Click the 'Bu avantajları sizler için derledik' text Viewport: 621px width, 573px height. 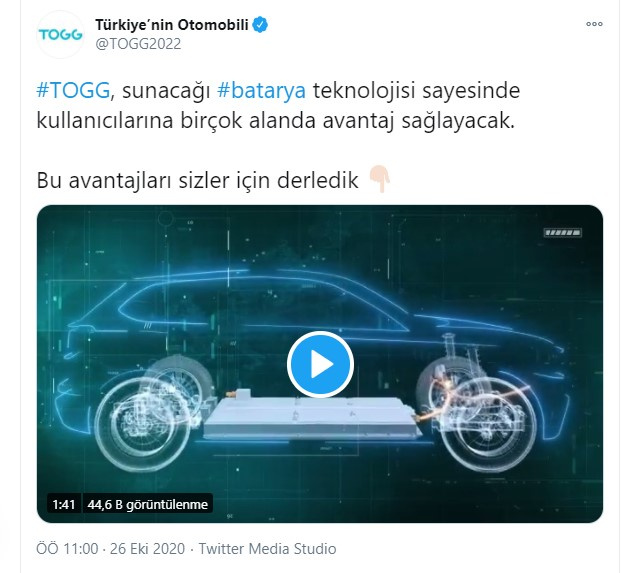click(197, 180)
